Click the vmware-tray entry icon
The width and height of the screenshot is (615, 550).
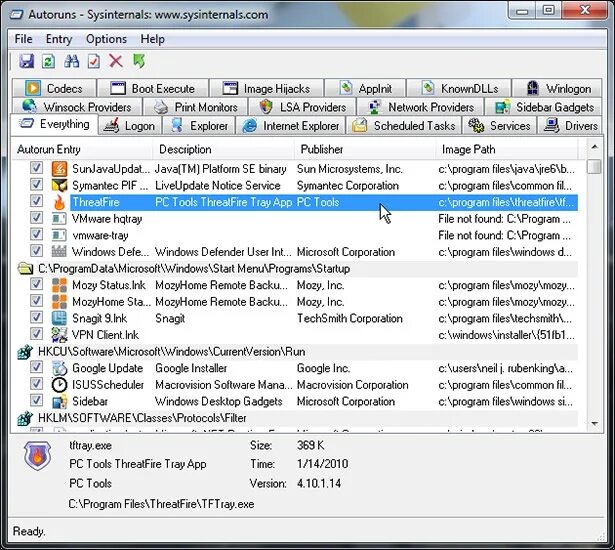[59, 235]
